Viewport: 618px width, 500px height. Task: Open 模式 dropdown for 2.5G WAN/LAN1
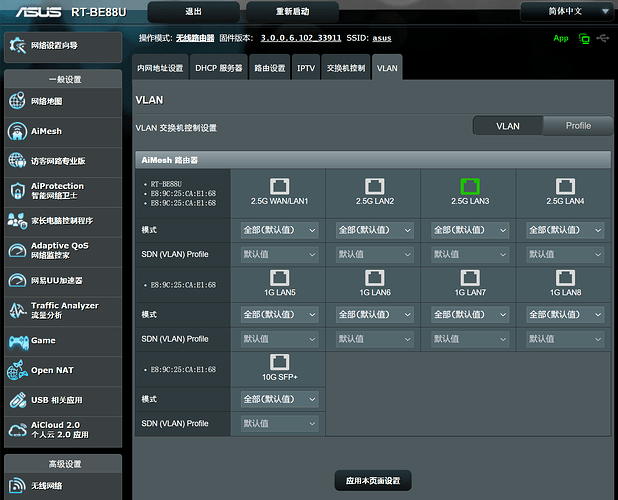pos(279,230)
